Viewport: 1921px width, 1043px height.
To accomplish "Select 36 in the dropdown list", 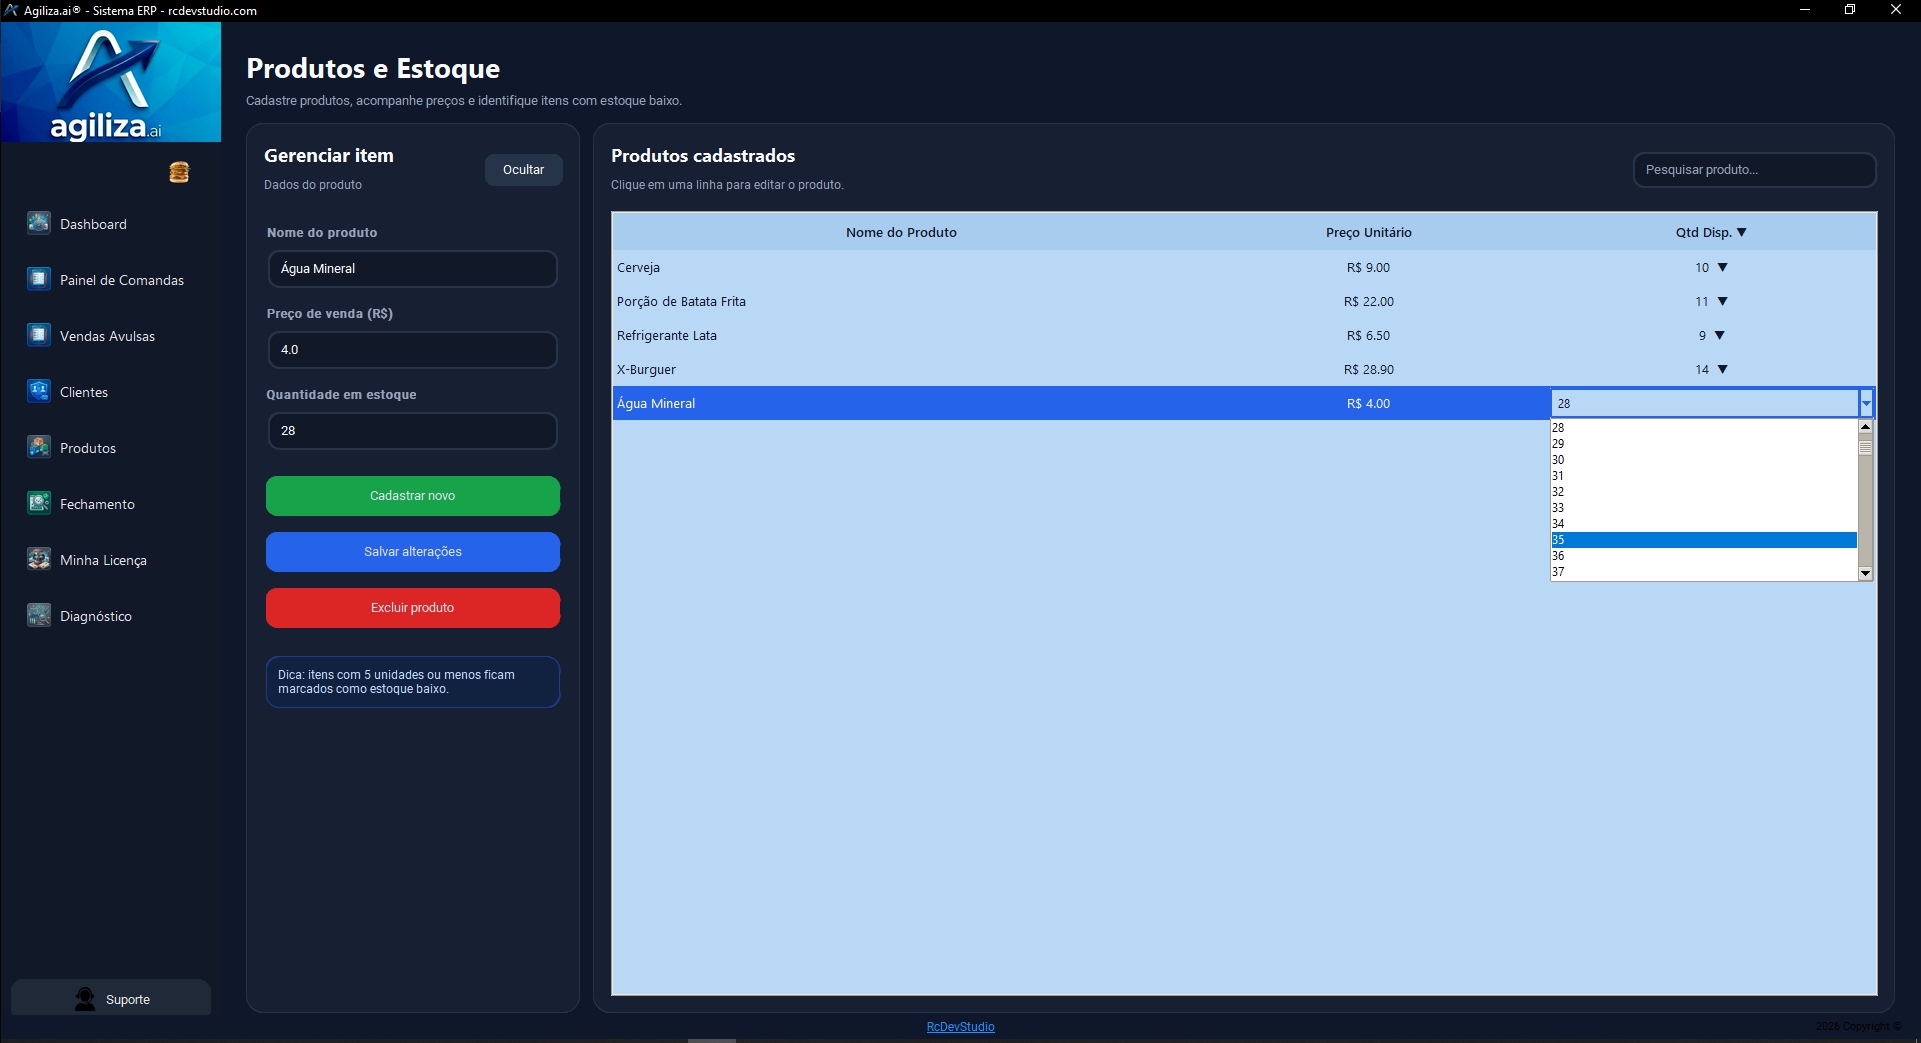I will point(1704,556).
